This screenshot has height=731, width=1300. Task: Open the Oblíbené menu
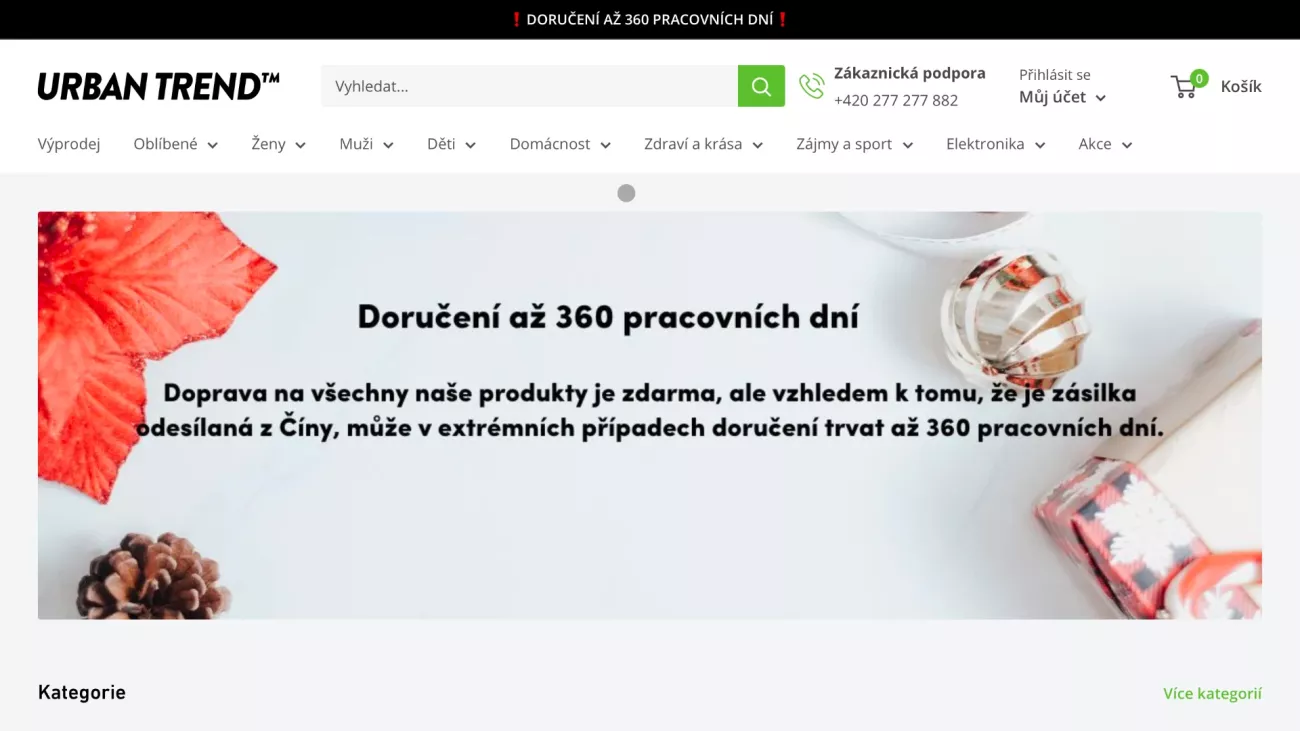point(175,144)
